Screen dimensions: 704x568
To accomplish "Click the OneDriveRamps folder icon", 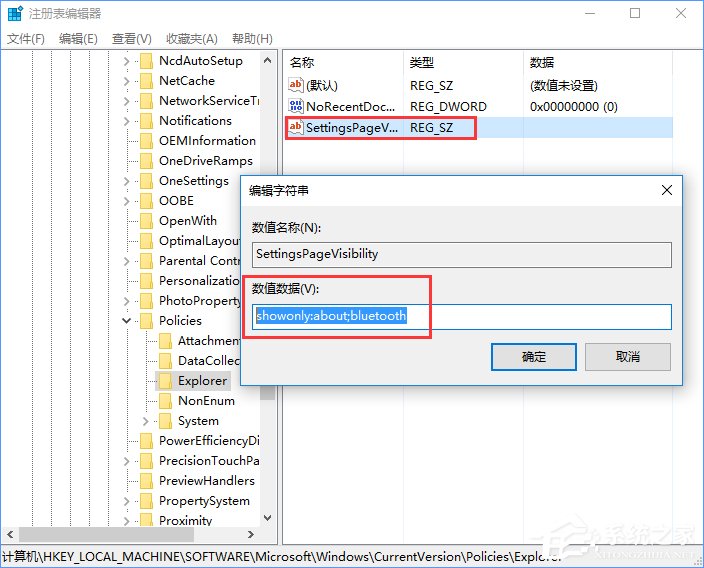I will pos(146,161).
